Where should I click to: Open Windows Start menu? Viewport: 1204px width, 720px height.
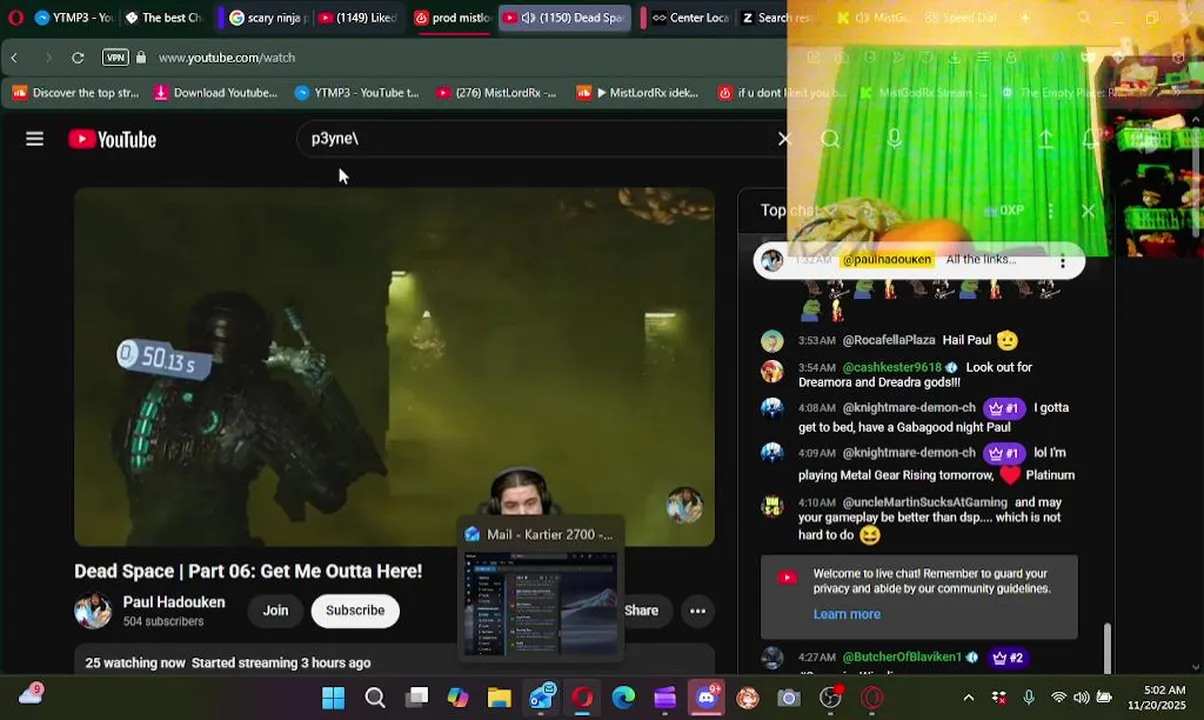pyautogui.click(x=333, y=698)
